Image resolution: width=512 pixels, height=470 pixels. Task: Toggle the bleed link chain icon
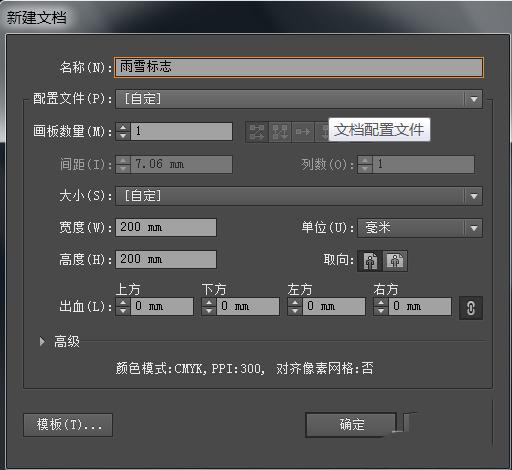pos(471,308)
